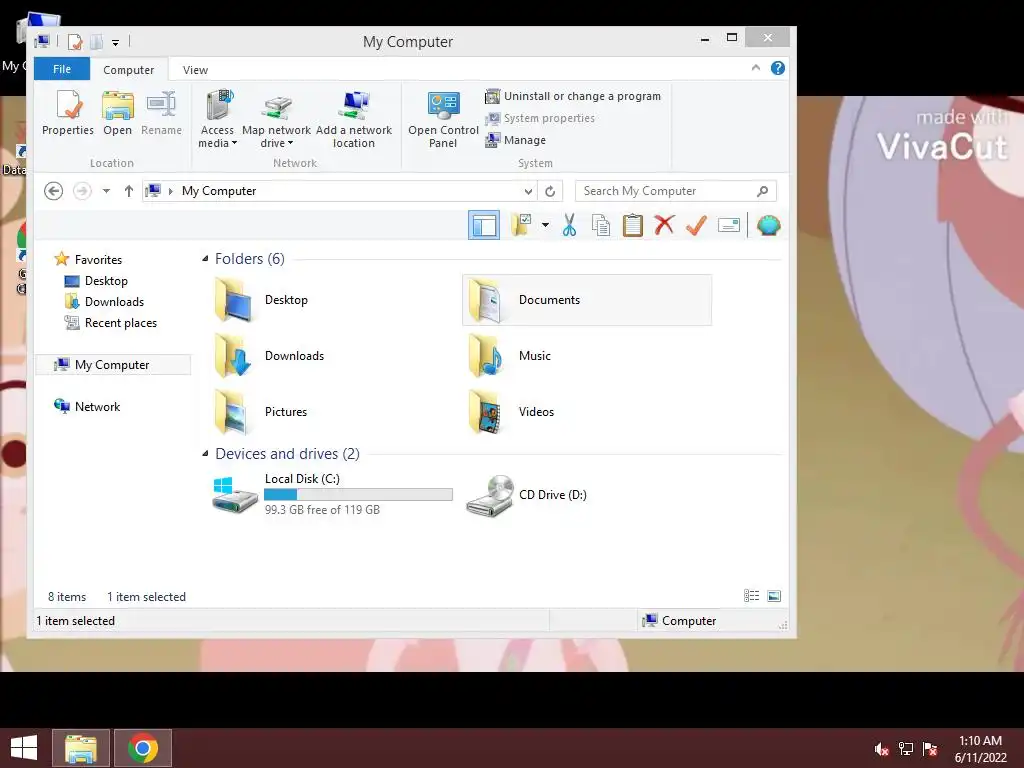Viewport: 1024px width, 768px height.
Task: Open the Access media dropdown
Action: pos(217,120)
